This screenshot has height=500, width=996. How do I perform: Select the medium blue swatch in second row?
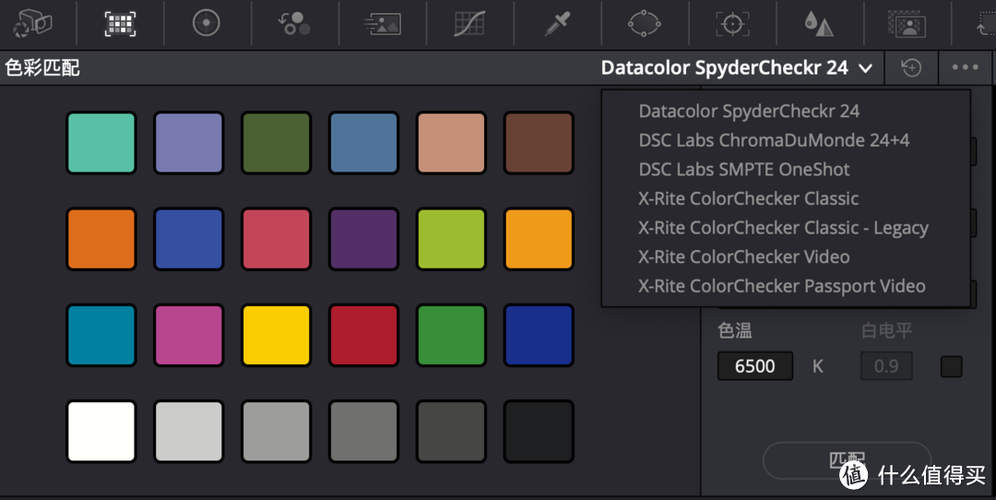[189, 239]
